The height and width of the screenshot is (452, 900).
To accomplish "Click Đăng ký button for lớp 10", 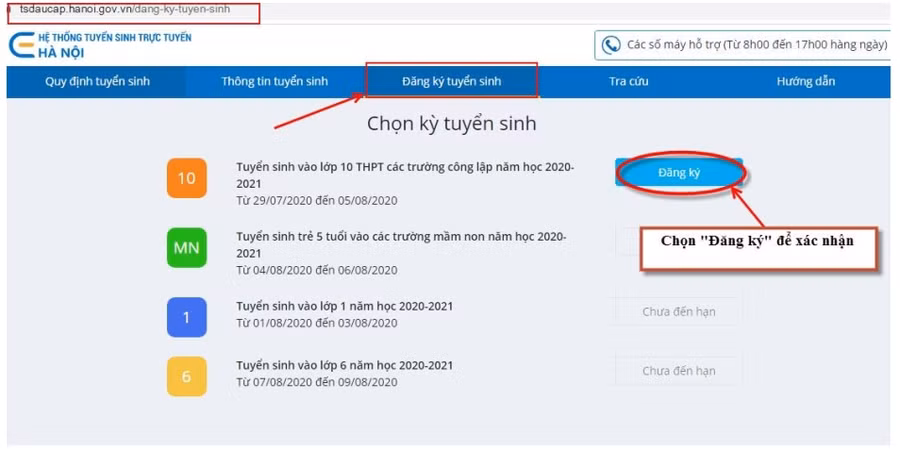I will (679, 172).
